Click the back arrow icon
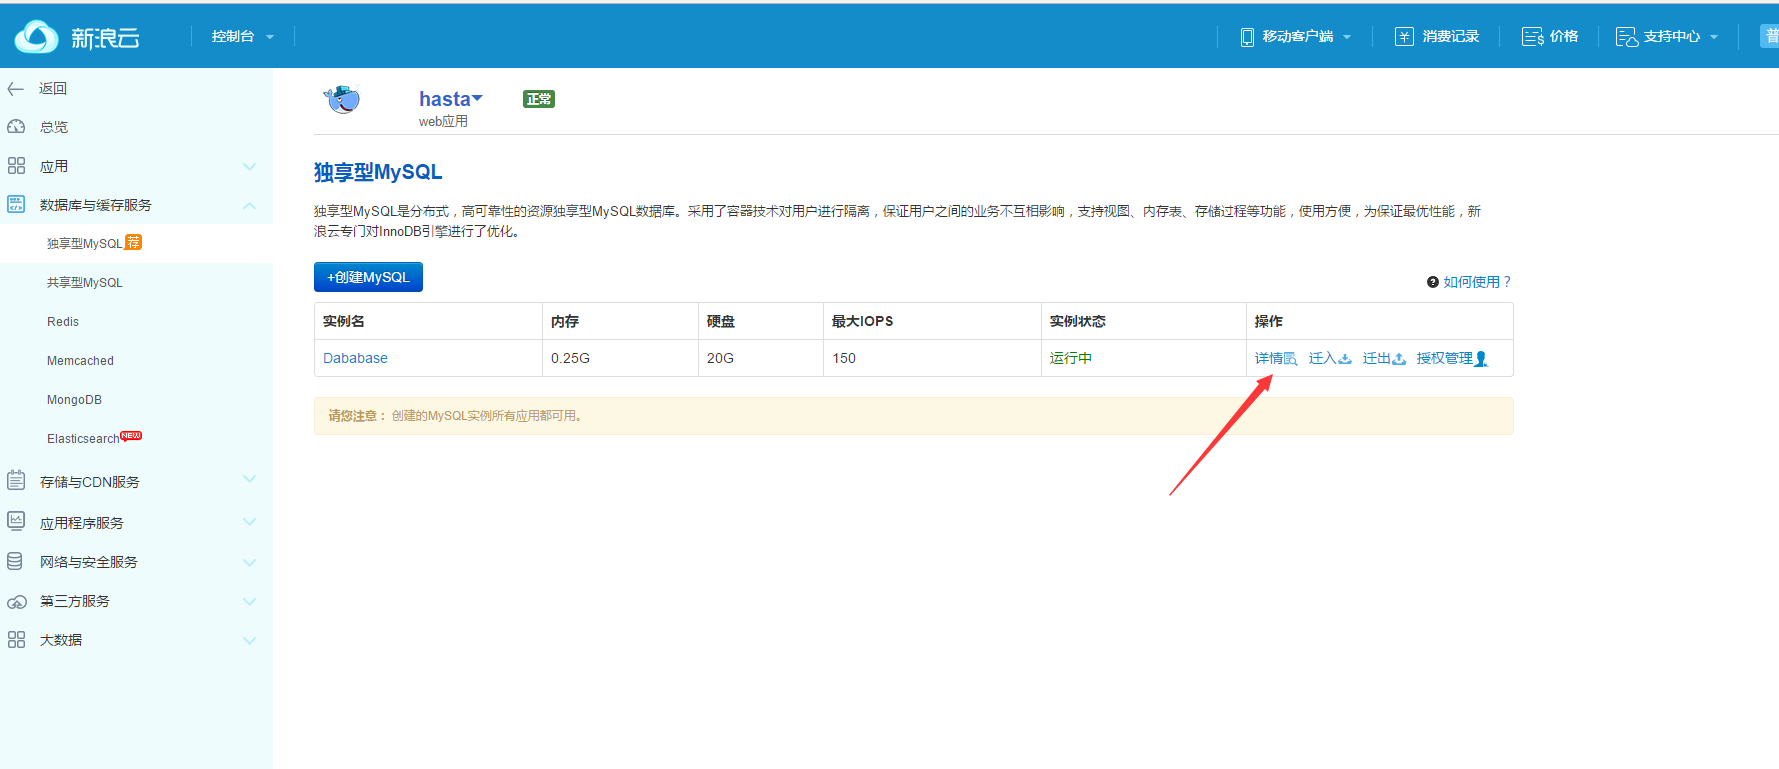This screenshot has height=769, width=1779. point(16,89)
